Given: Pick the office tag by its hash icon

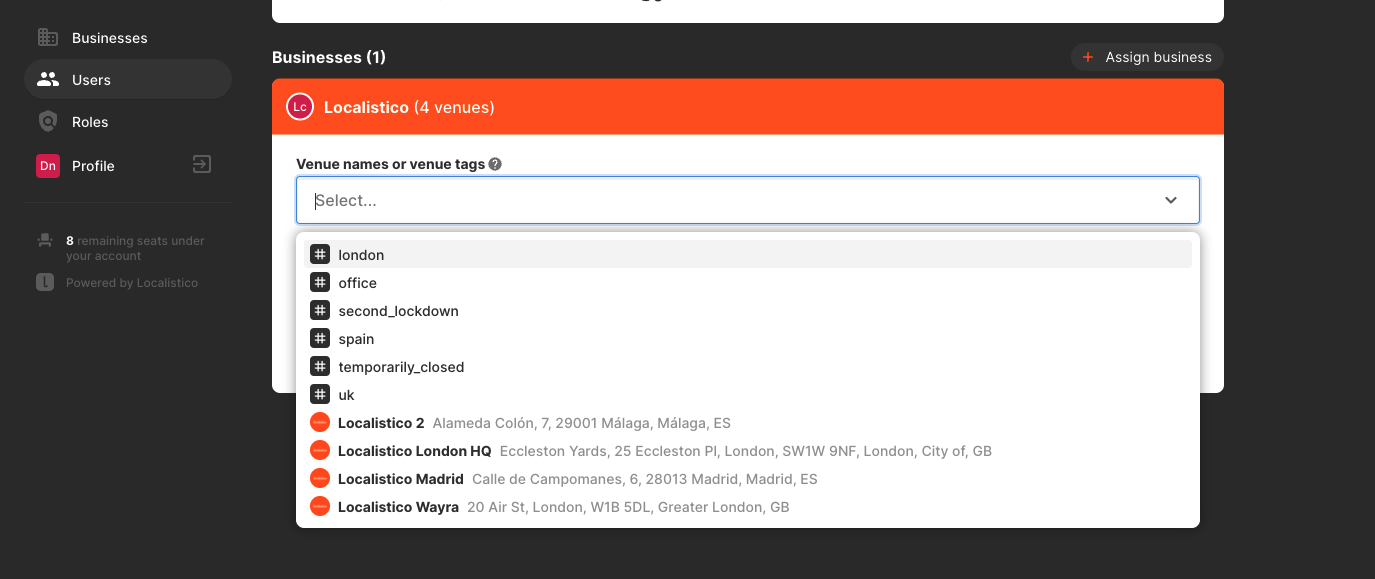Looking at the screenshot, I should pyautogui.click(x=320, y=283).
